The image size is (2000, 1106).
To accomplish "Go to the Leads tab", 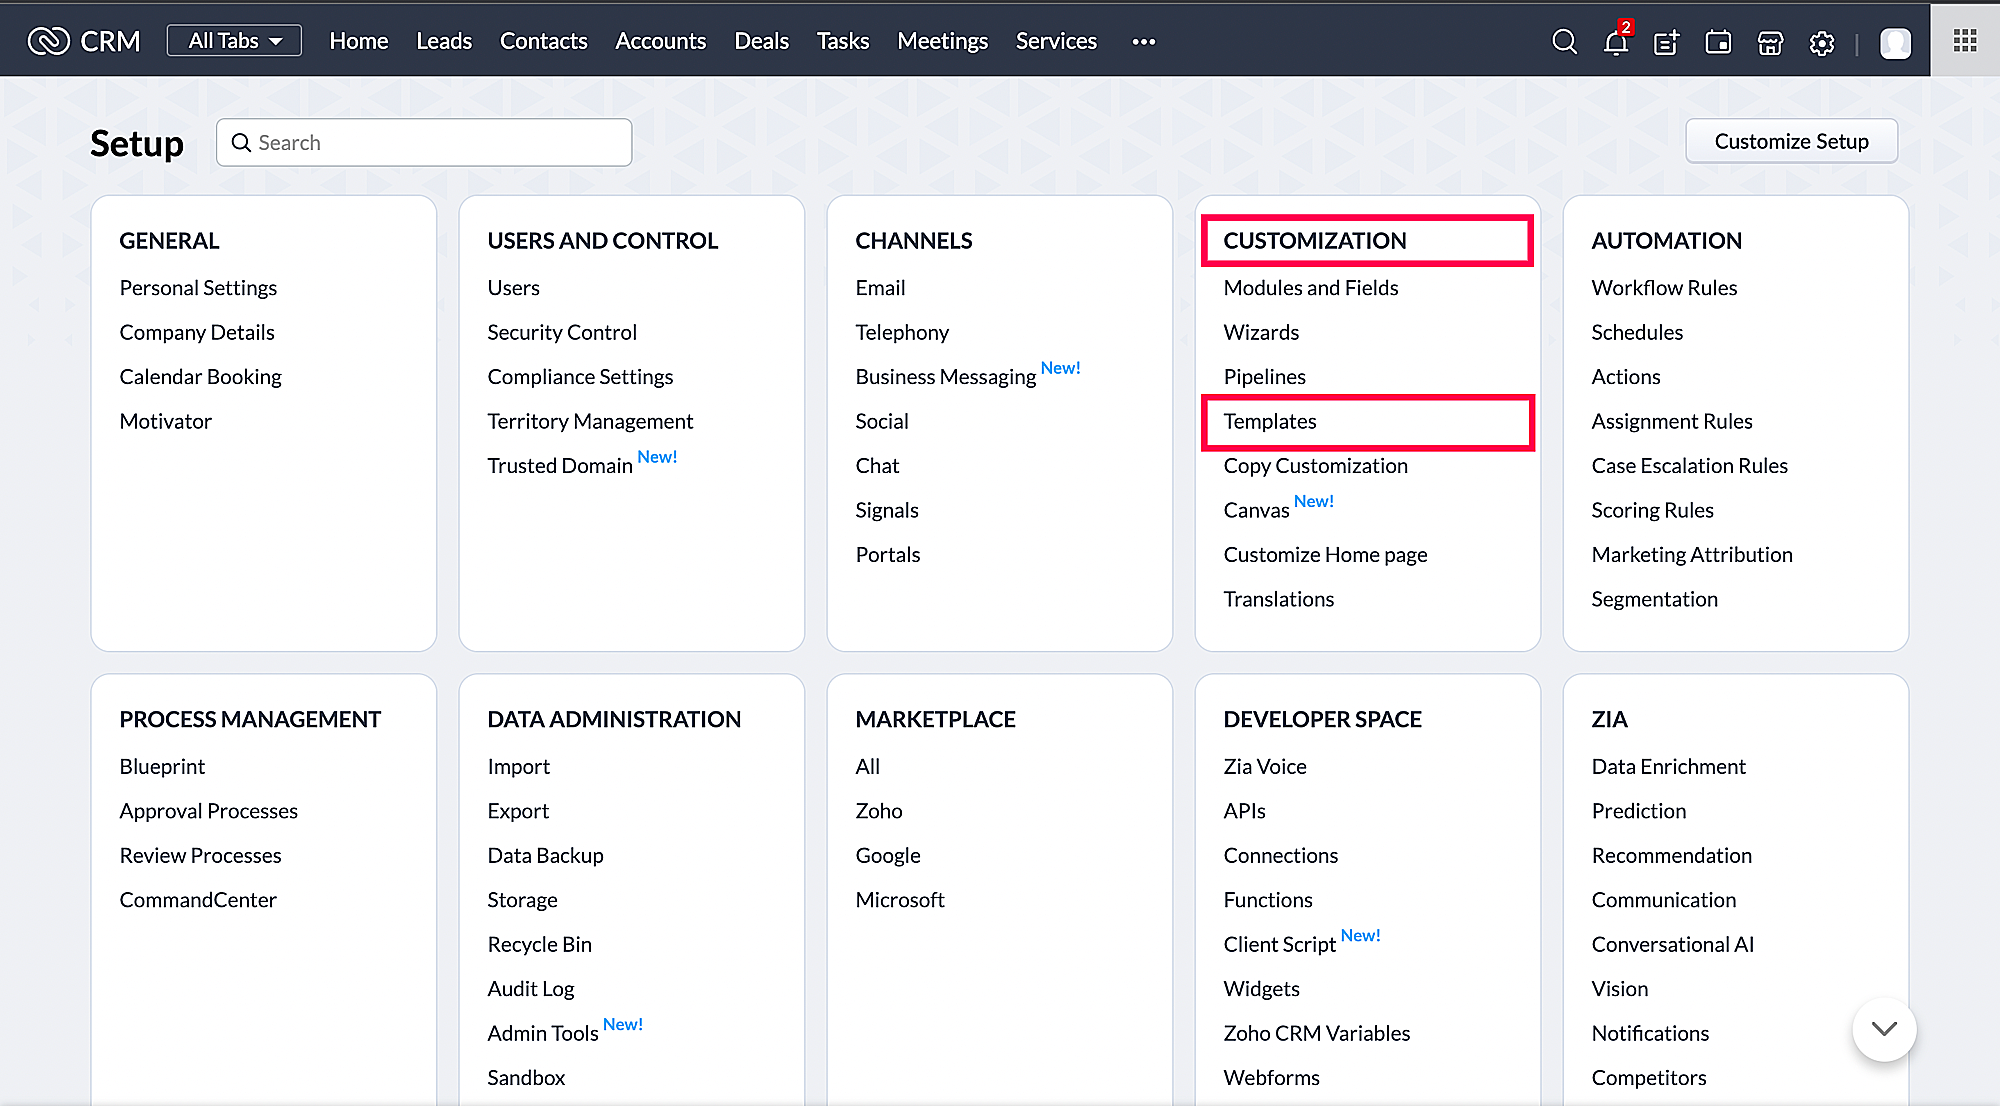I will [444, 41].
